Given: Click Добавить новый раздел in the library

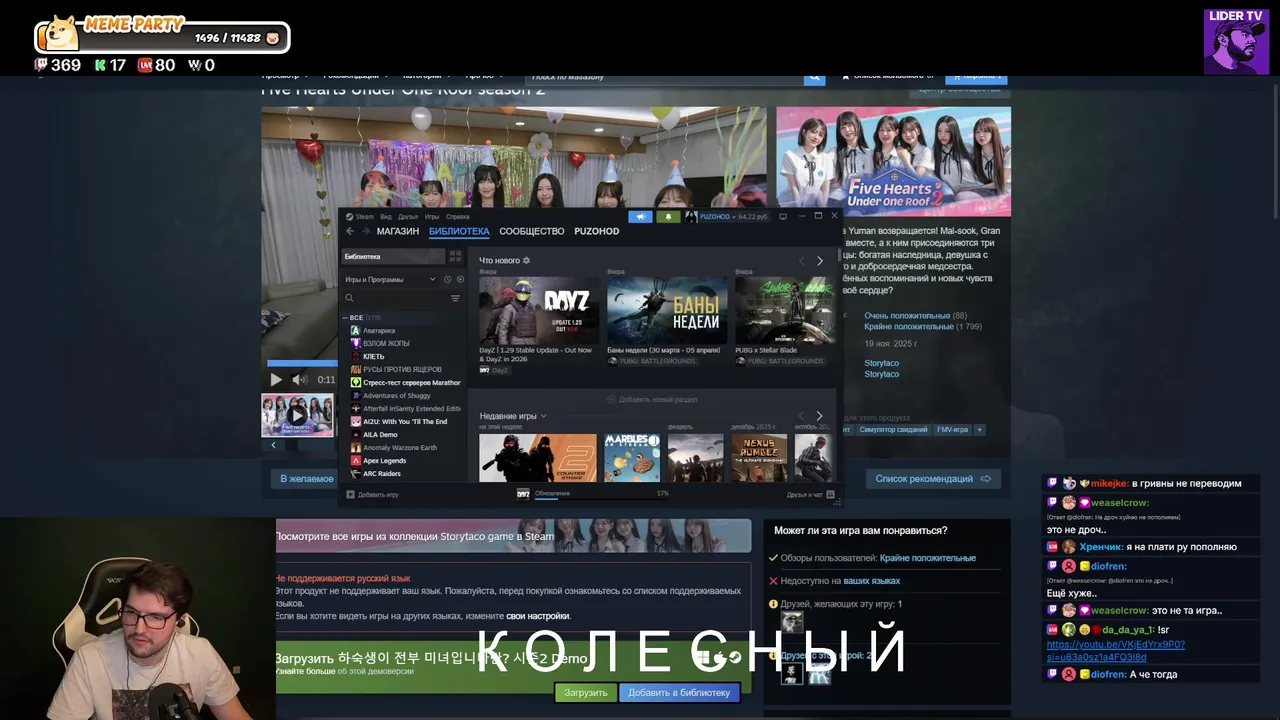Looking at the screenshot, I should [x=652, y=399].
